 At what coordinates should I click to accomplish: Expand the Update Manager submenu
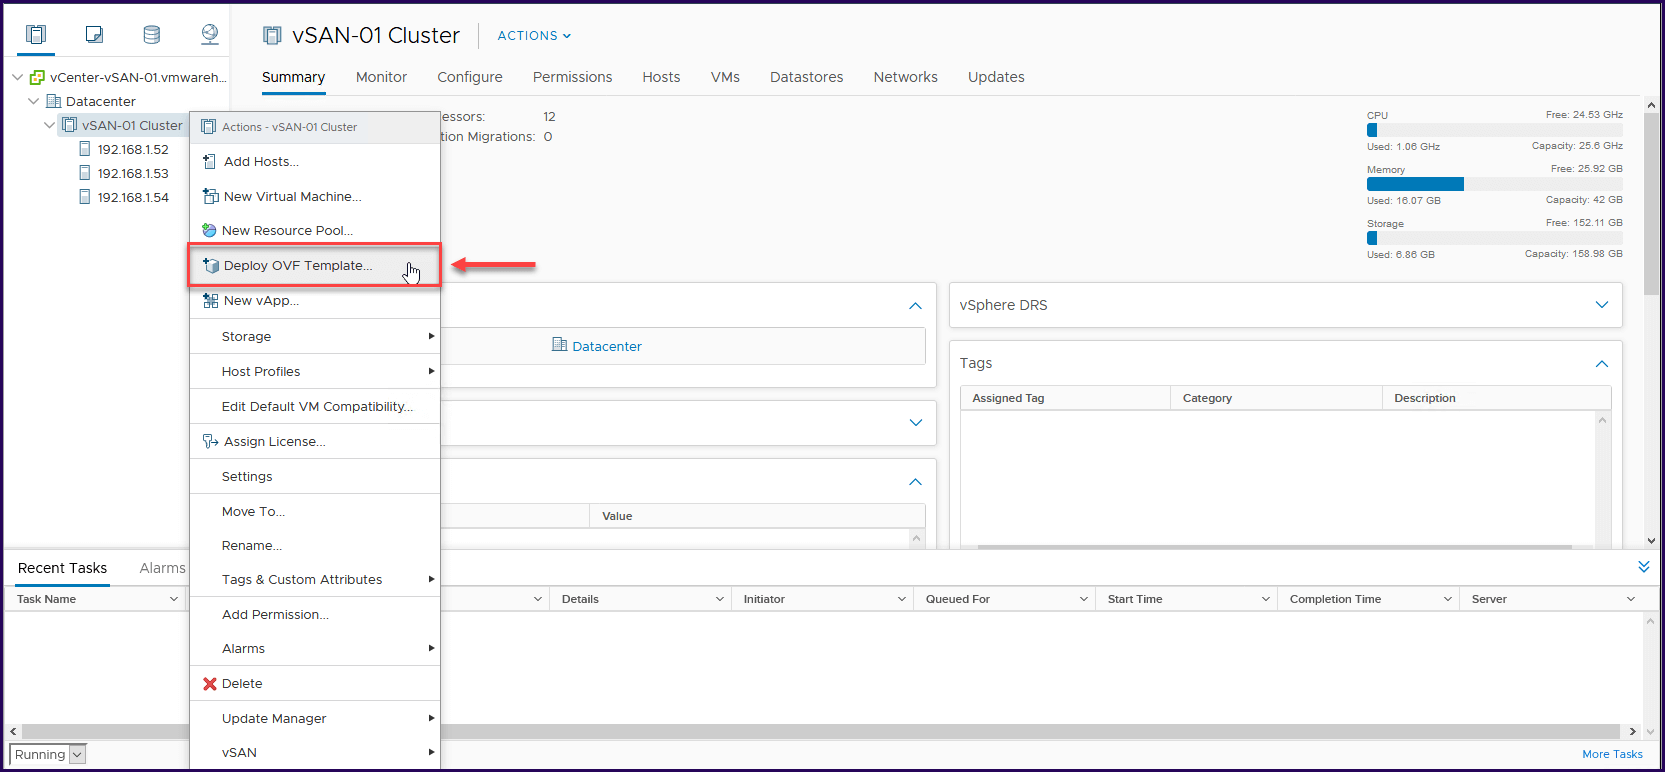point(315,718)
